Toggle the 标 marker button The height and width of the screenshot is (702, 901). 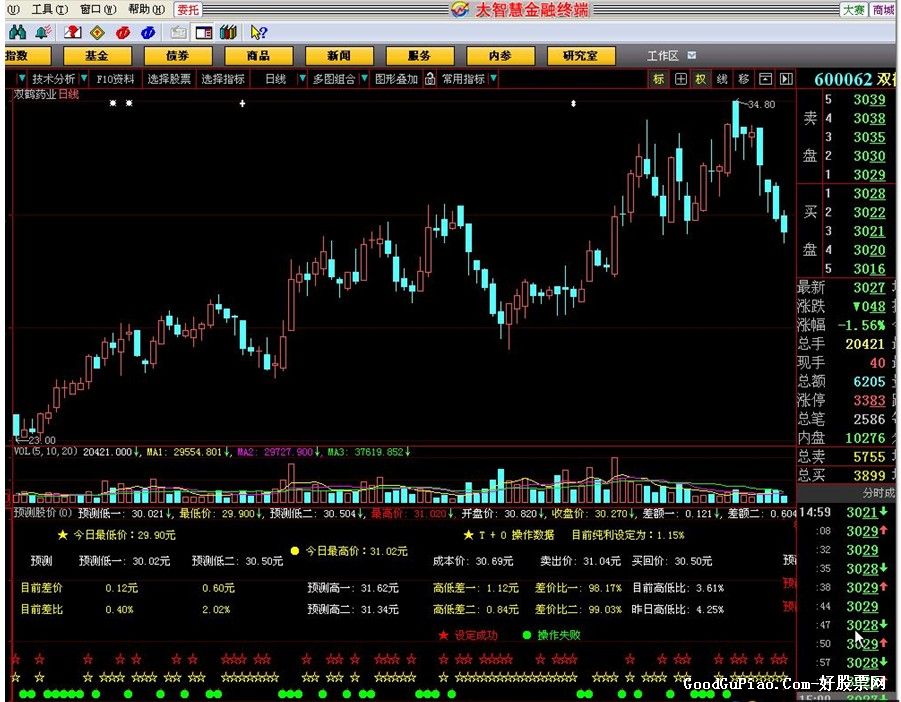659,79
